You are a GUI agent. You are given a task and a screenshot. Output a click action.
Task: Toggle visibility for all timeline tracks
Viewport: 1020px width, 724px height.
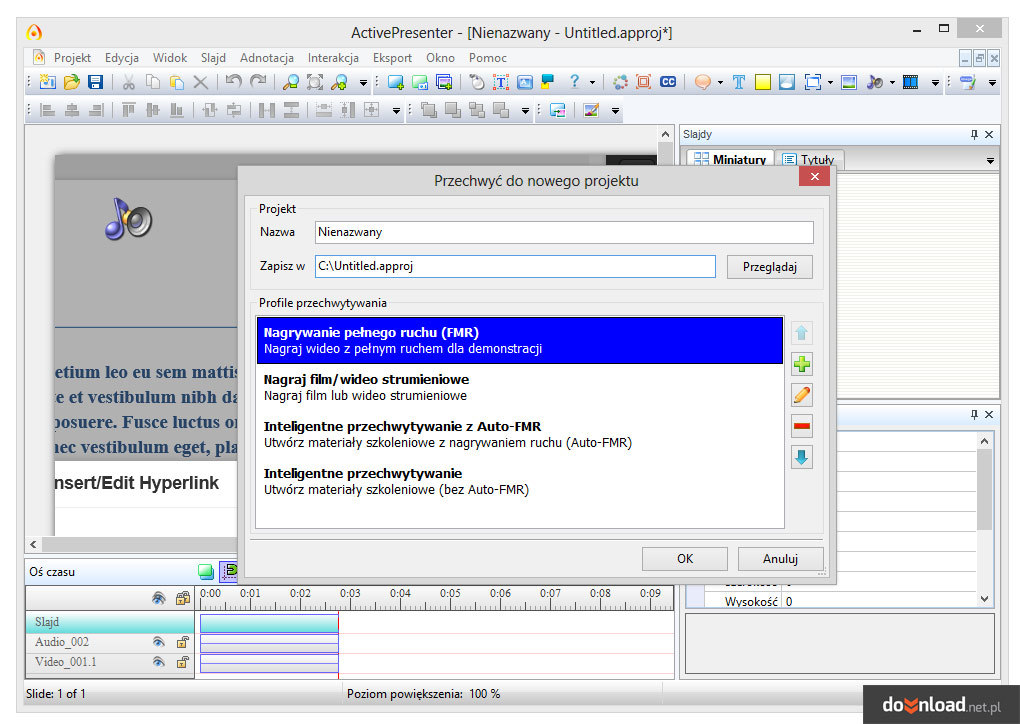(158, 598)
